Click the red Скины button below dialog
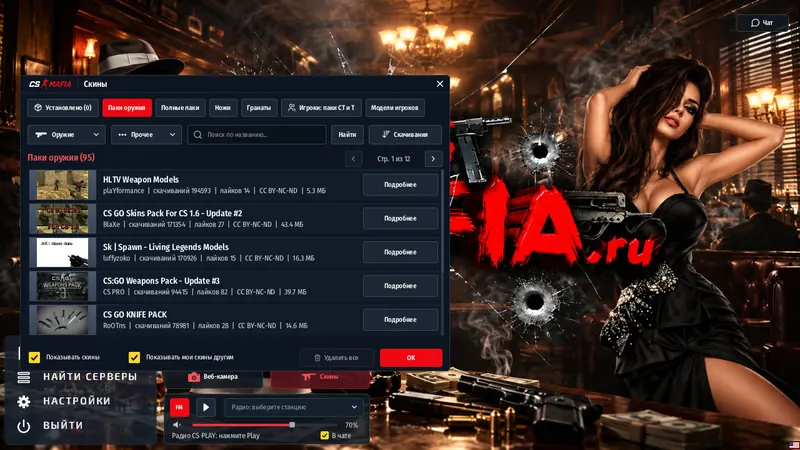This screenshot has width=800, height=450. [x=320, y=377]
